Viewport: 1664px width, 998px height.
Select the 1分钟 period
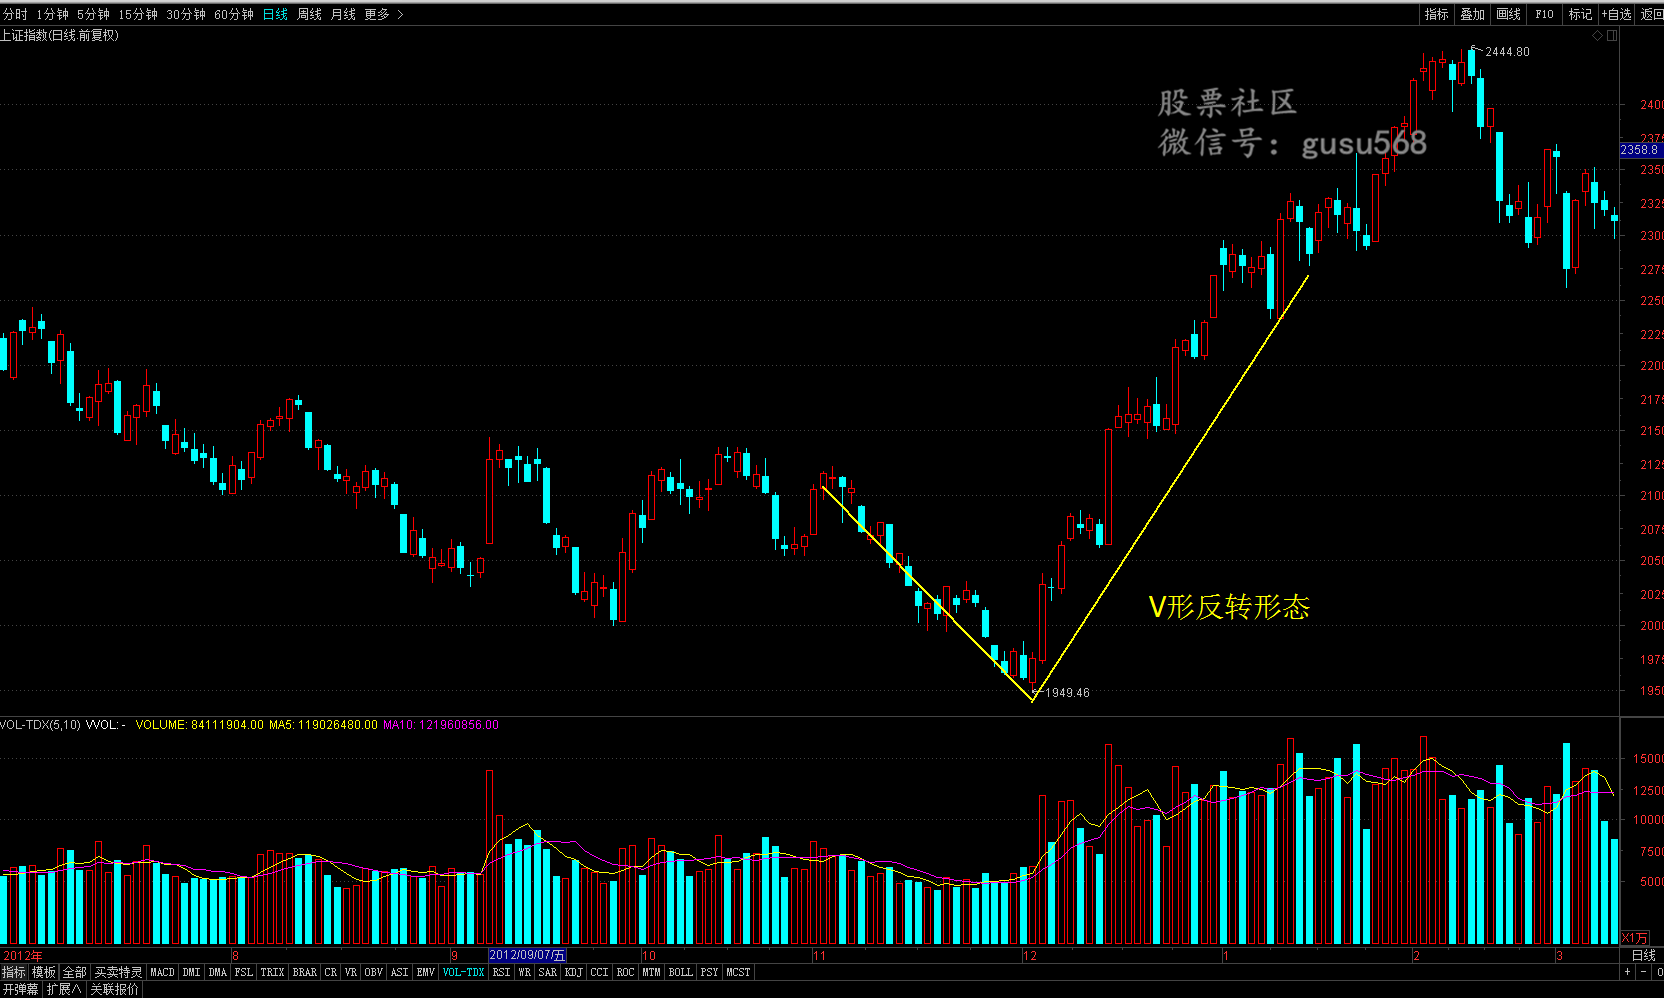pos(53,14)
